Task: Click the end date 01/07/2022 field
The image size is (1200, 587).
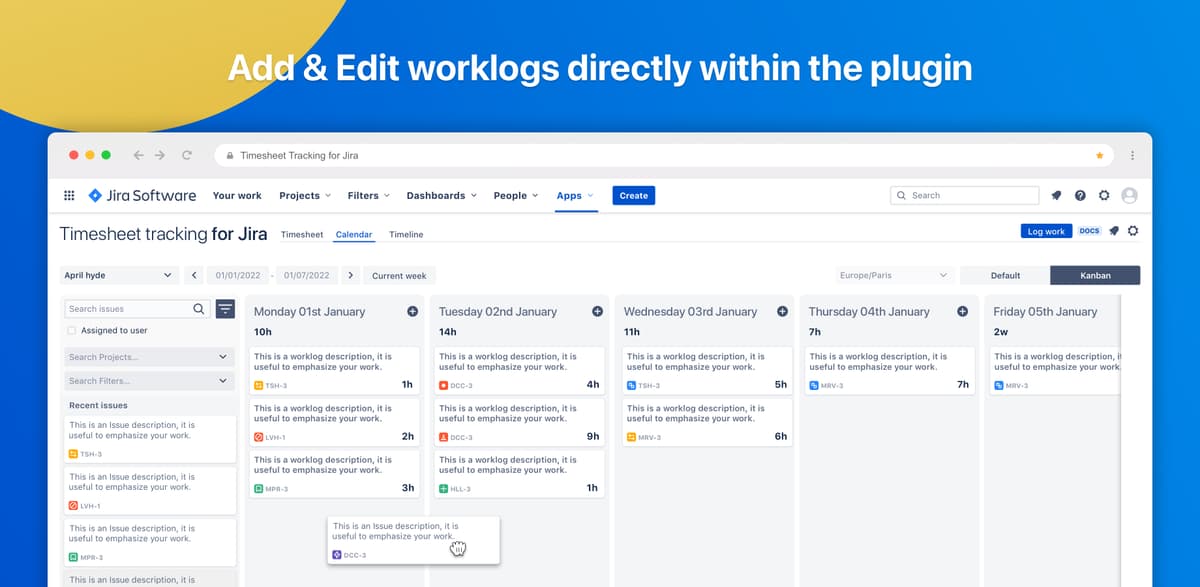Action: [306, 275]
